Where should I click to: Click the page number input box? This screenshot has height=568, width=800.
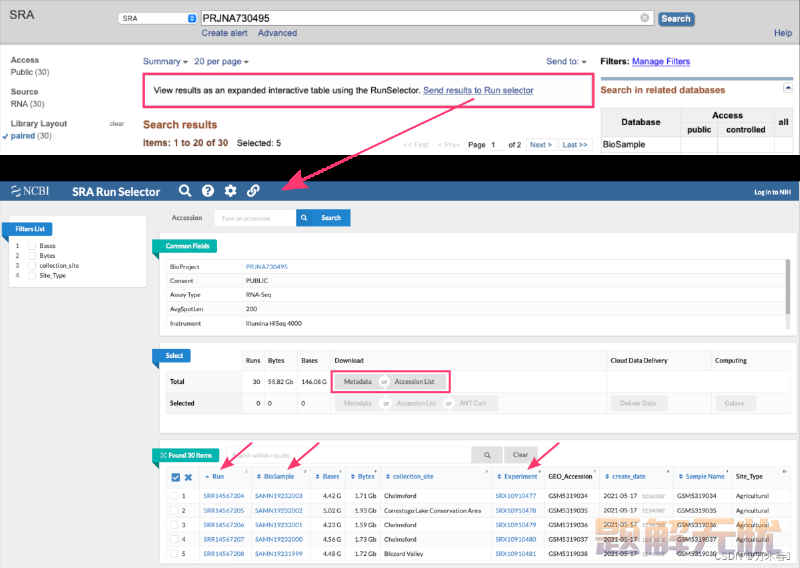pos(497,144)
